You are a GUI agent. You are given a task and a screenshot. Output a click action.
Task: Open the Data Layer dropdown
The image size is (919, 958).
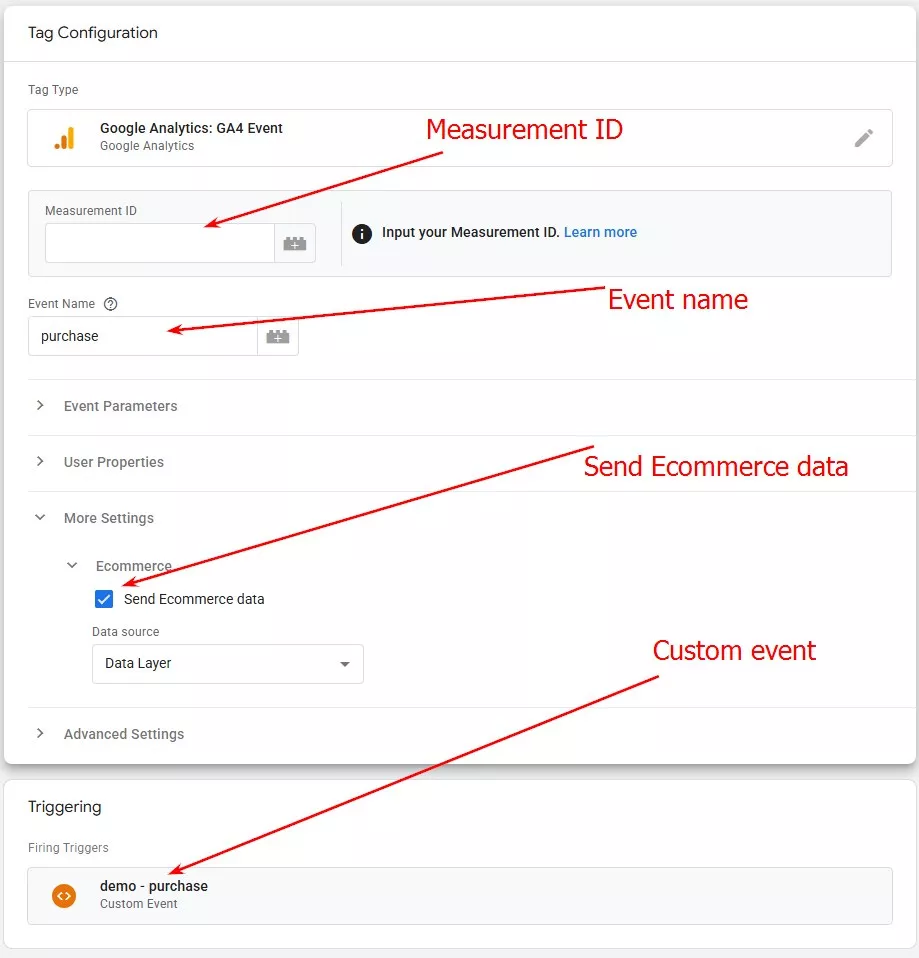227,664
